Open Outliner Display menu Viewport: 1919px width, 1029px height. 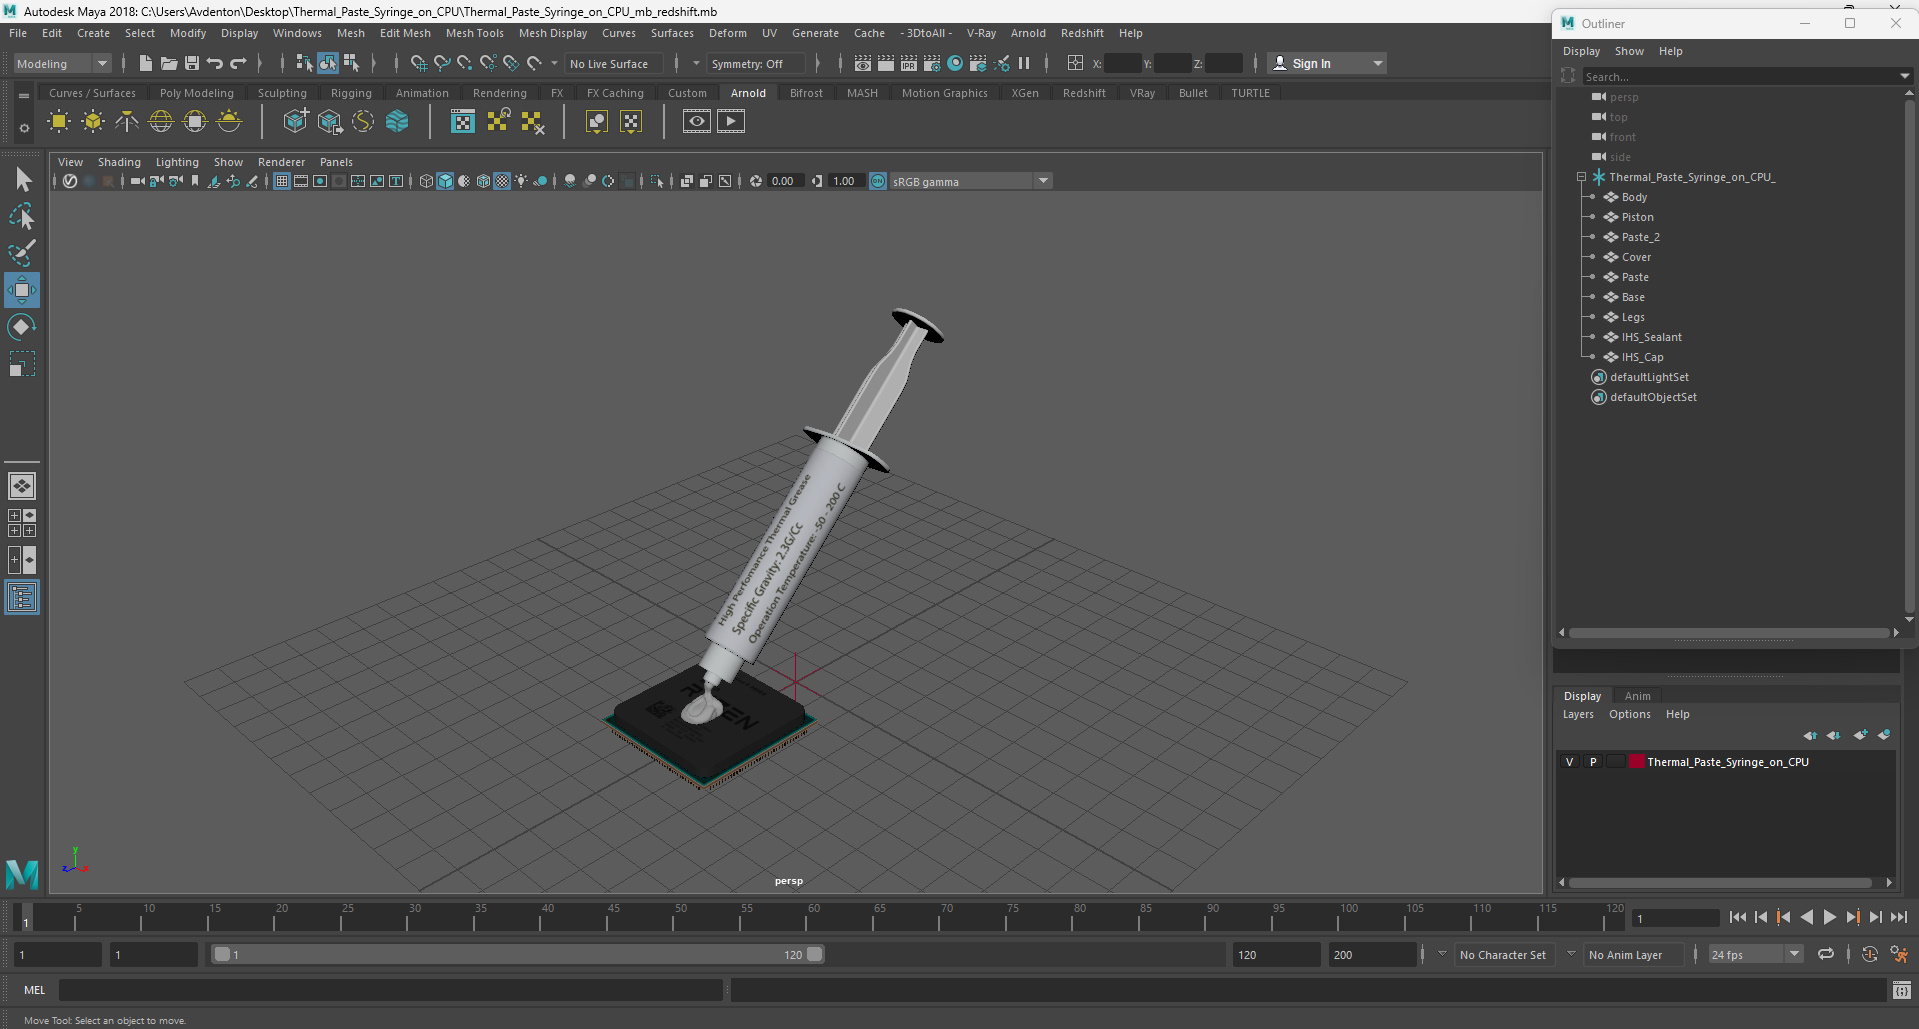[x=1581, y=51]
